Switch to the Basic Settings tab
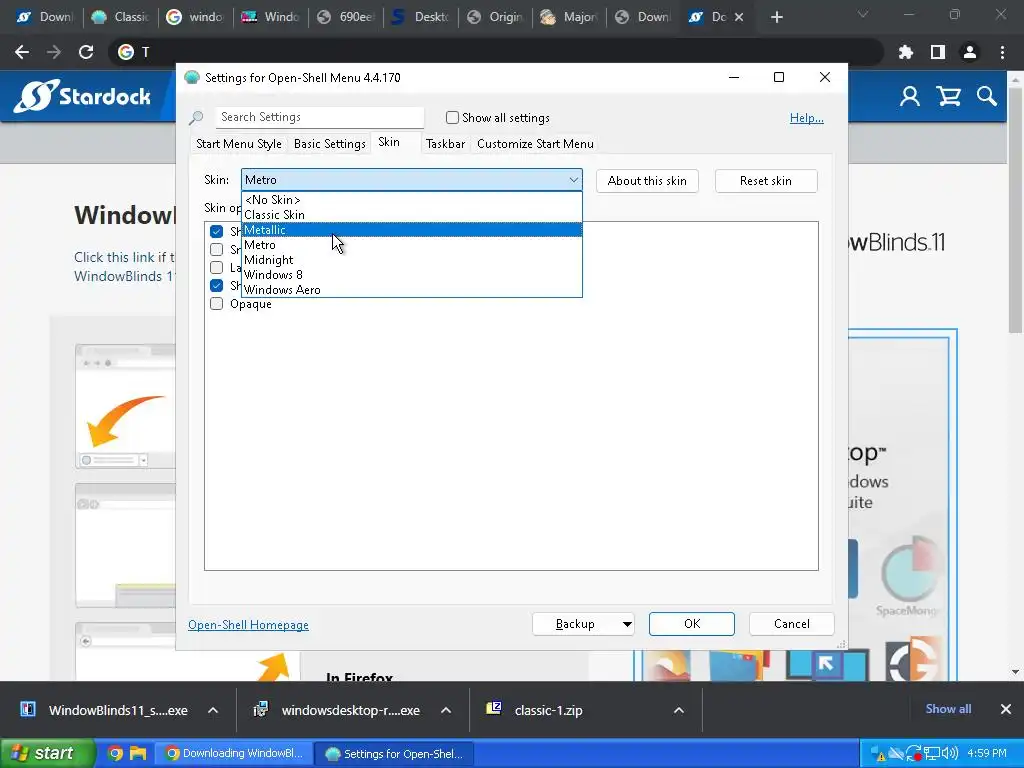The height and width of the screenshot is (768, 1024). coord(329,144)
